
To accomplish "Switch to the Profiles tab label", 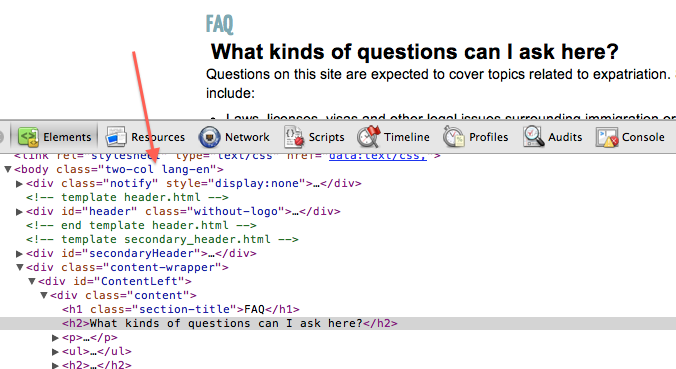I will [488, 137].
